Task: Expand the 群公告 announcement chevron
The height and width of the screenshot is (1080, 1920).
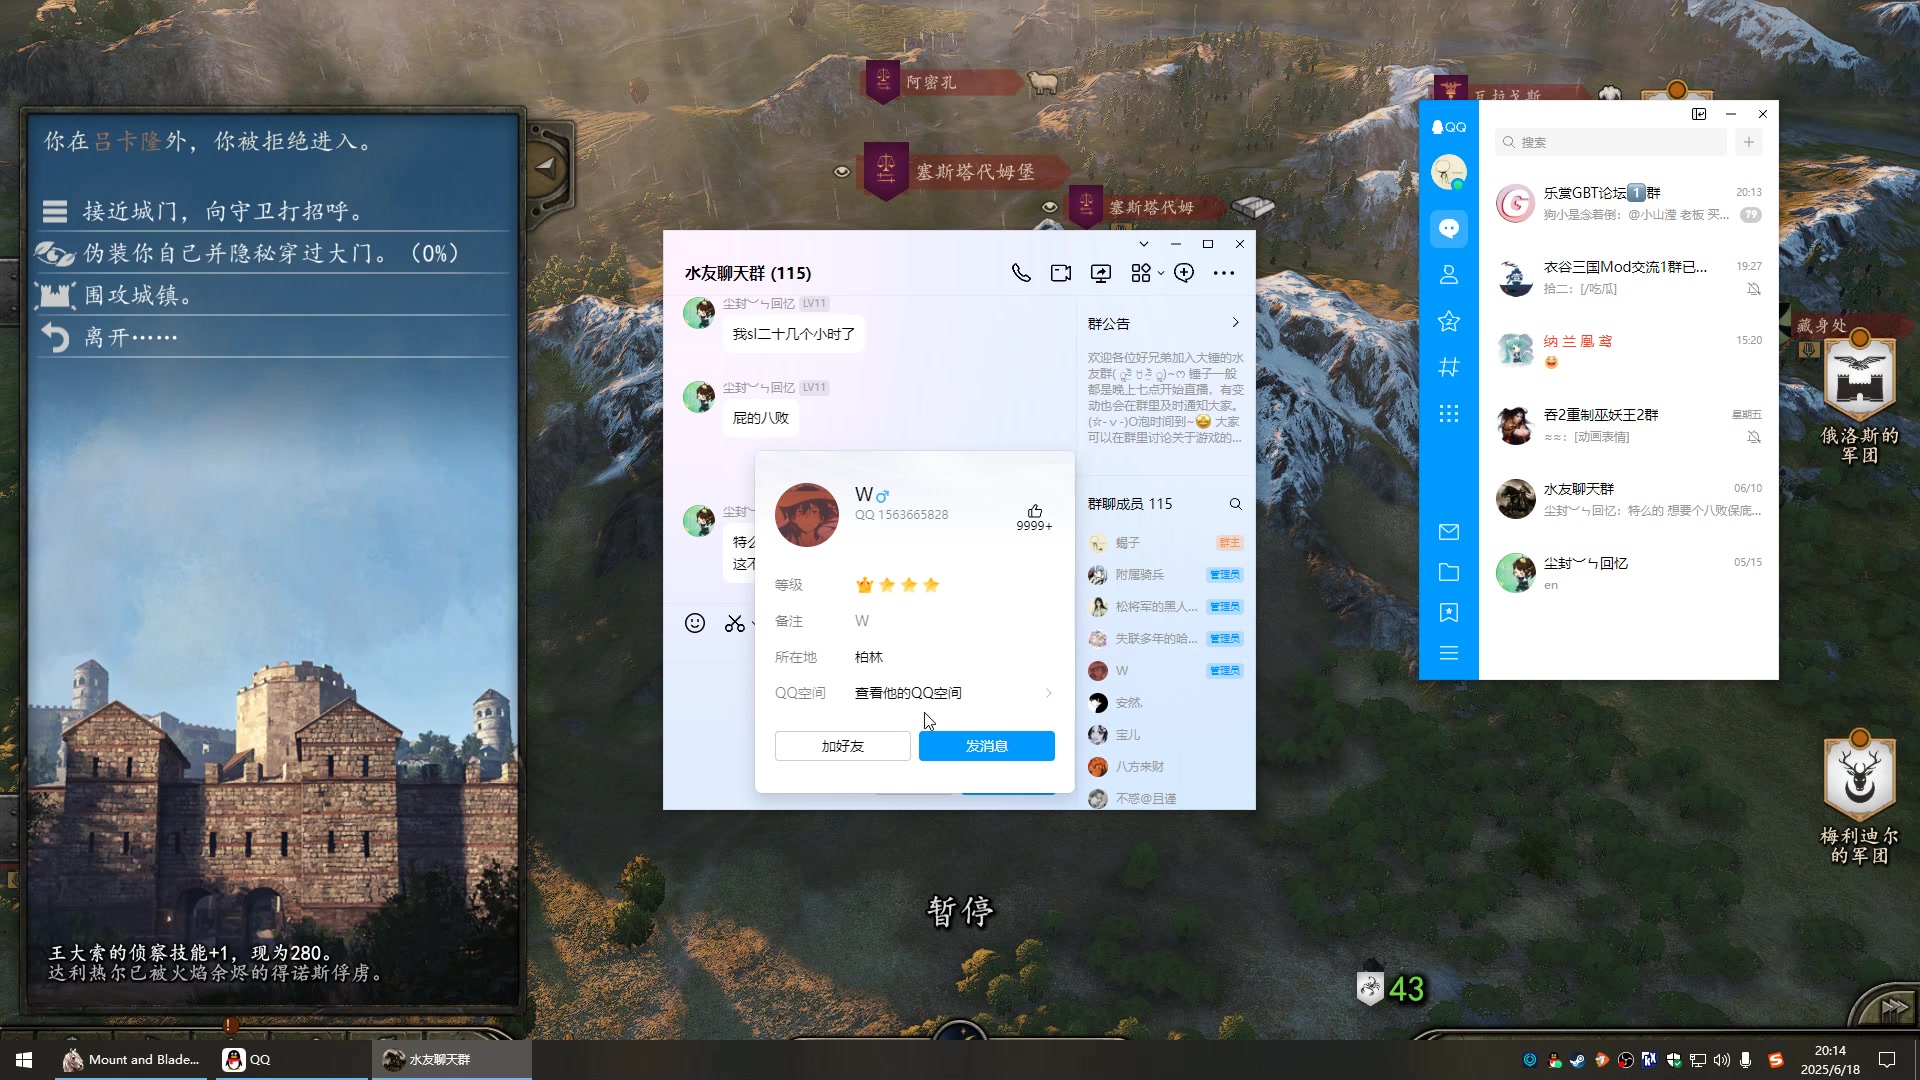Action: click(x=1236, y=322)
